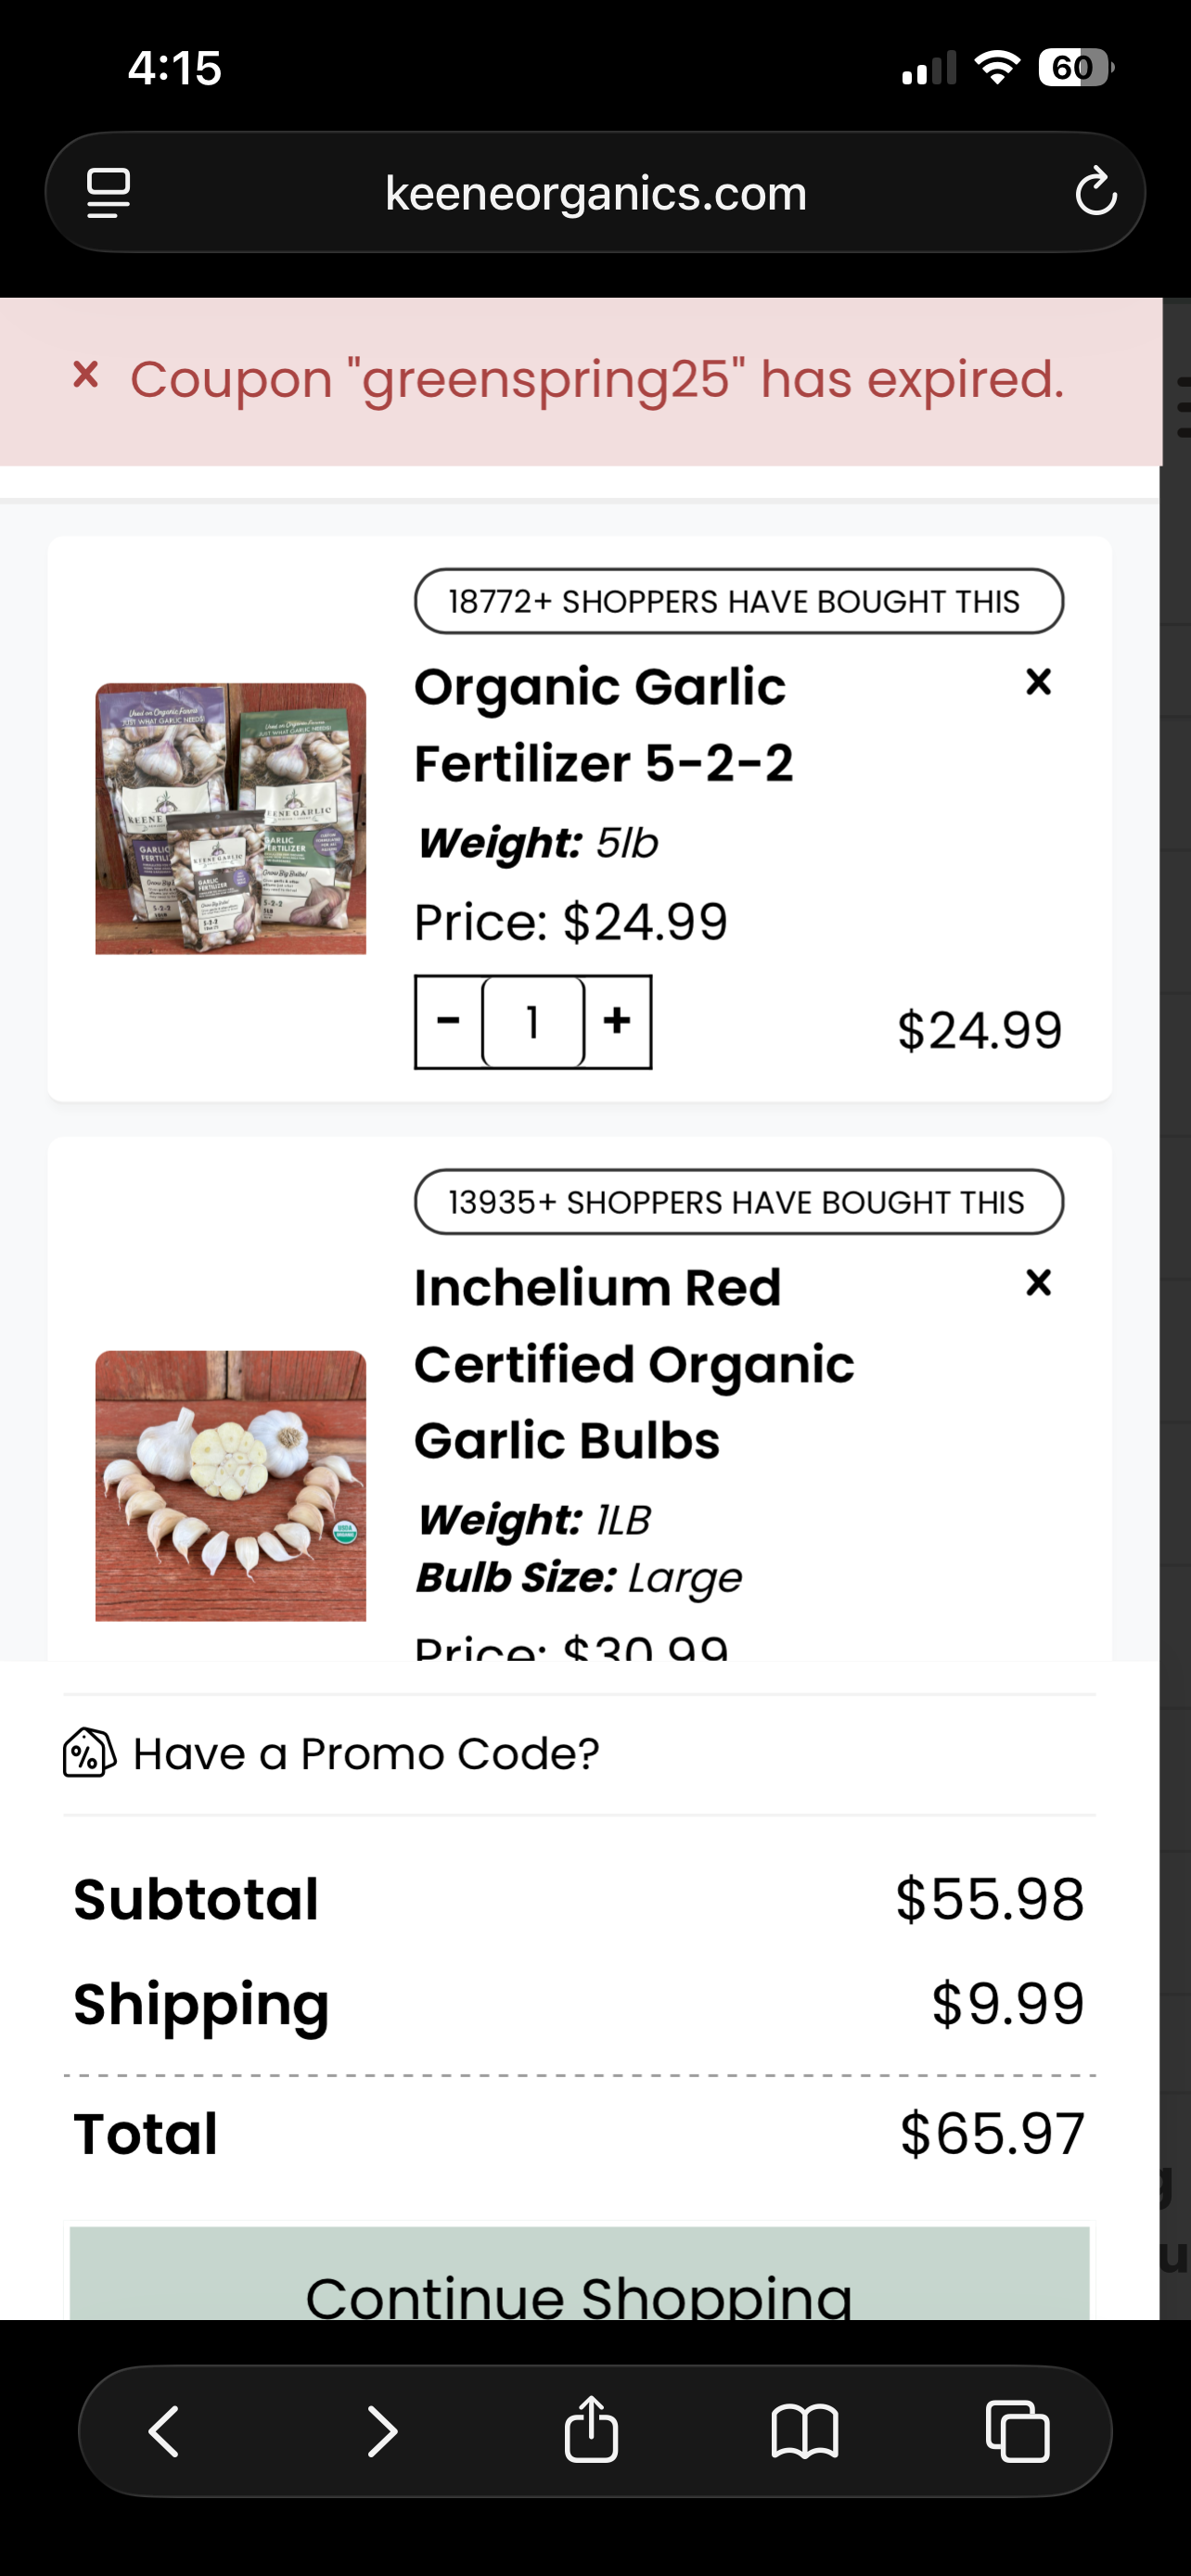The width and height of the screenshot is (1191, 2576).
Task: Tap the promo code tag icon
Action: [x=89, y=1754]
